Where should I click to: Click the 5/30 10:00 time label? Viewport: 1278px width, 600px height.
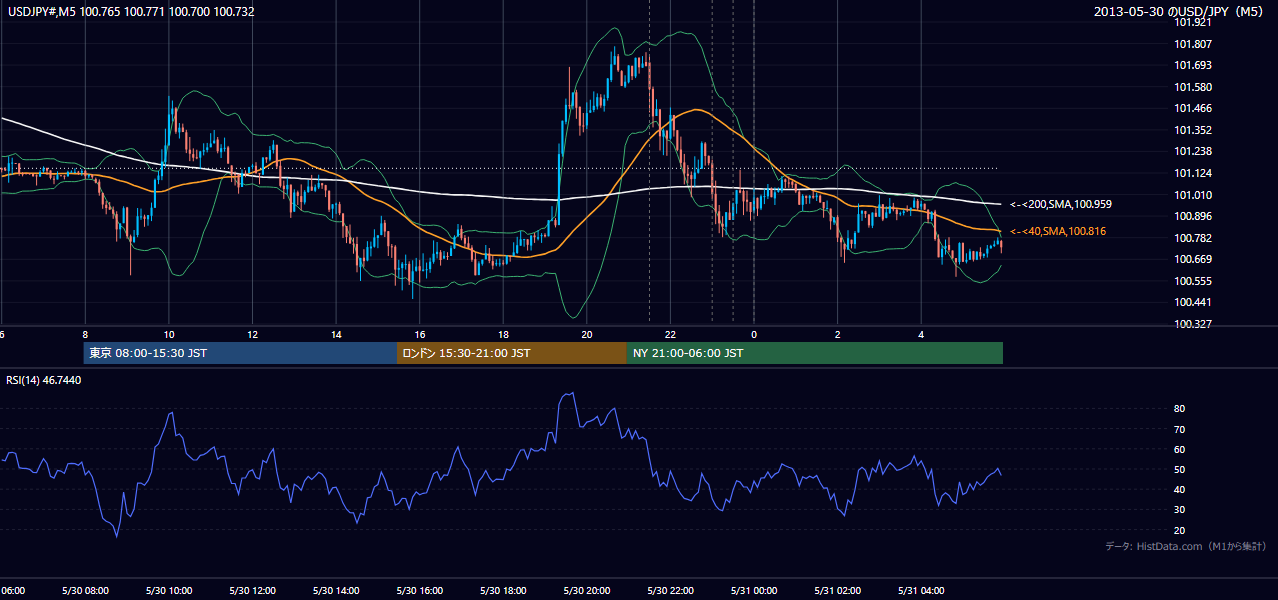click(x=168, y=590)
